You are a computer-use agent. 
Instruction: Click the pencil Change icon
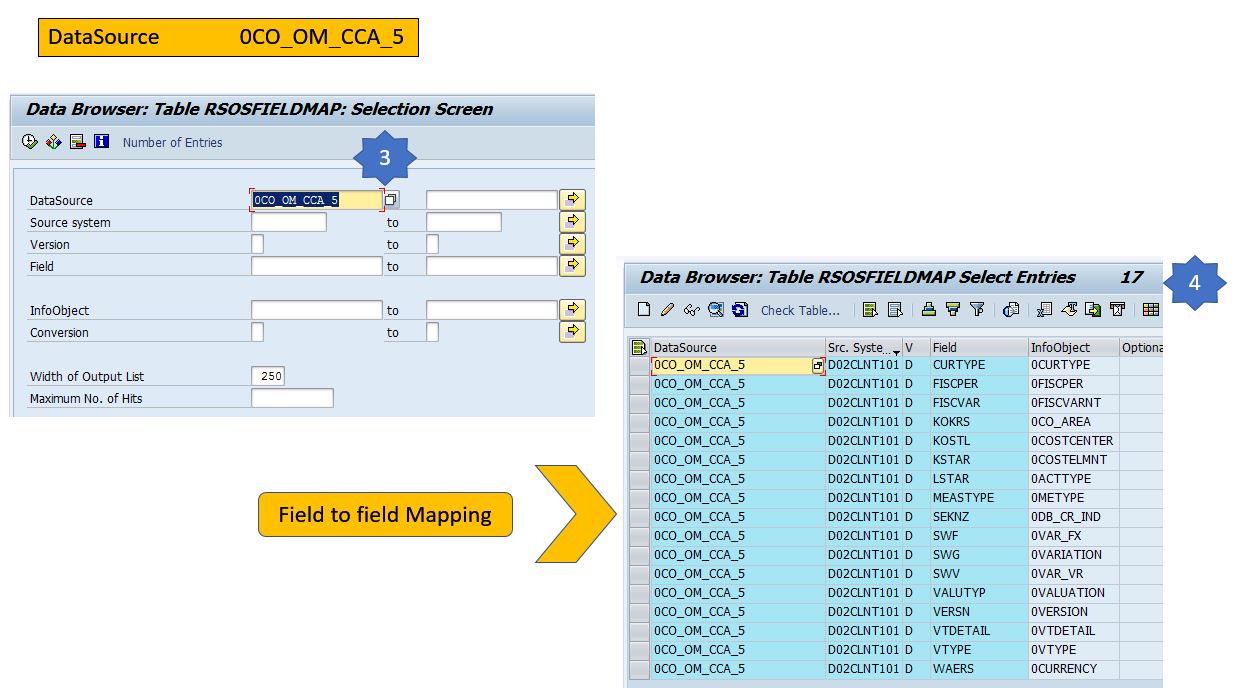click(x=668, y=310)
